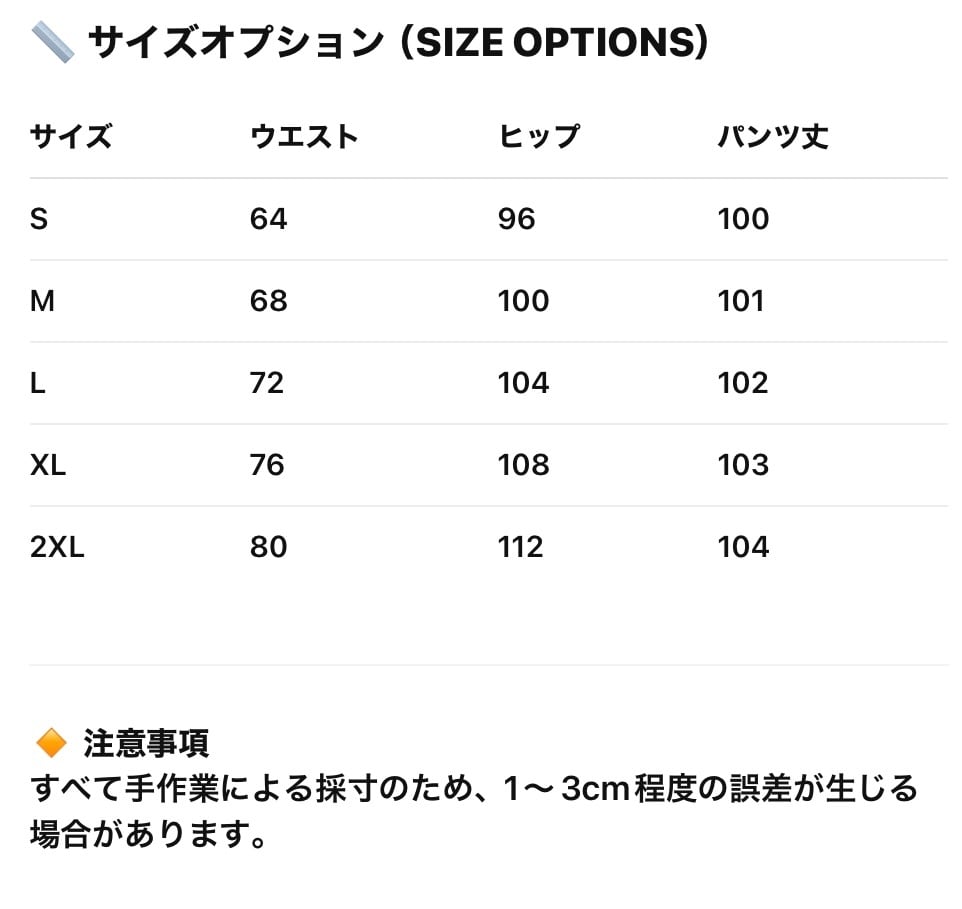
Task: Click the measurement error note paragraph
Action: coord(473,810)
